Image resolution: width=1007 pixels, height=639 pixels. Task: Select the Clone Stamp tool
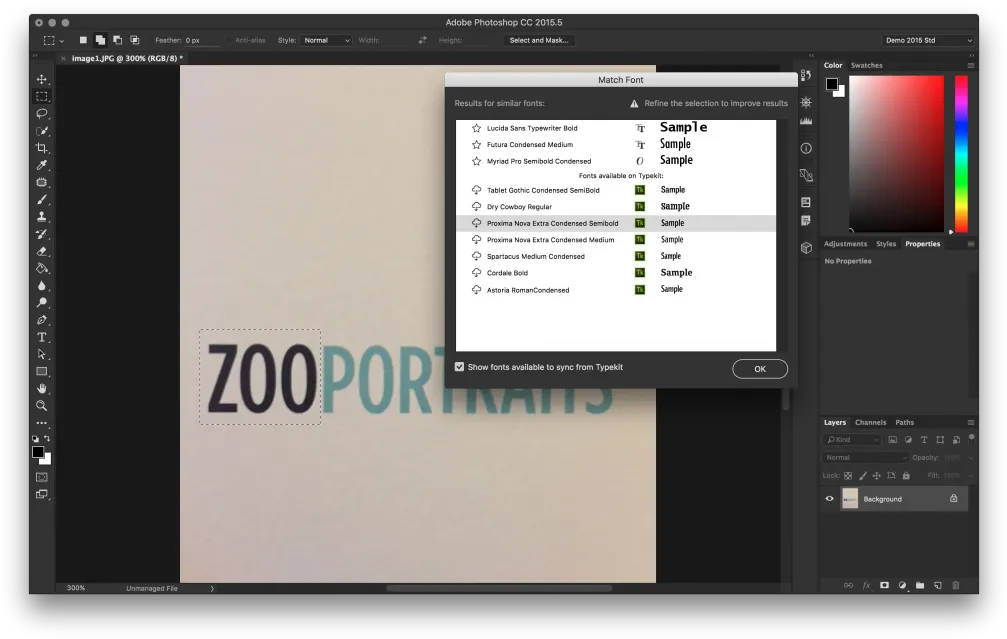42,216
